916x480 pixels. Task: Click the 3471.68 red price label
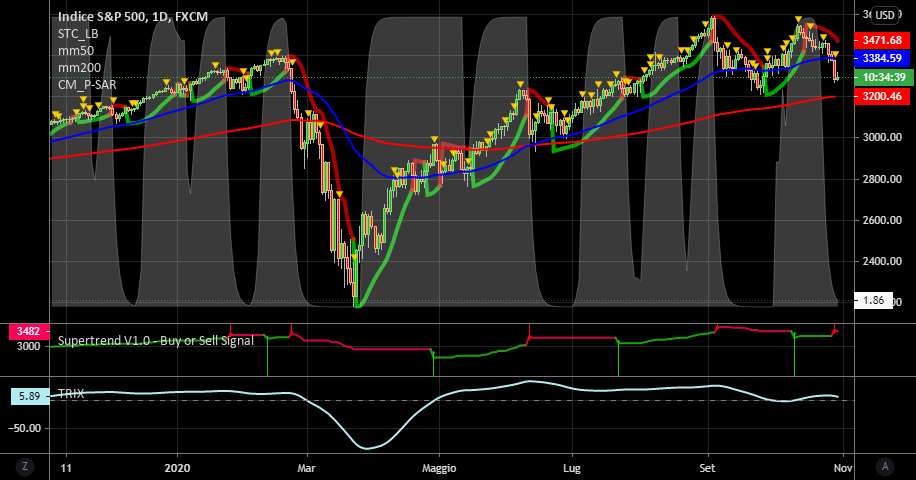(x=882, y=40)
